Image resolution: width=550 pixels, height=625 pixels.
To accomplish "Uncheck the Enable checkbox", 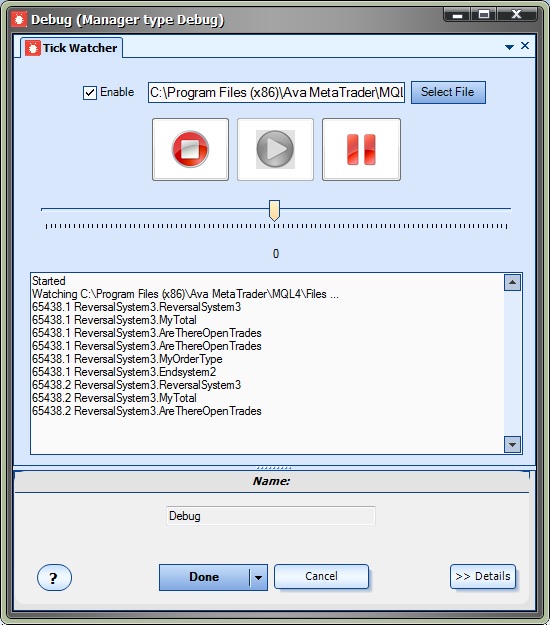I will (90, 93).
